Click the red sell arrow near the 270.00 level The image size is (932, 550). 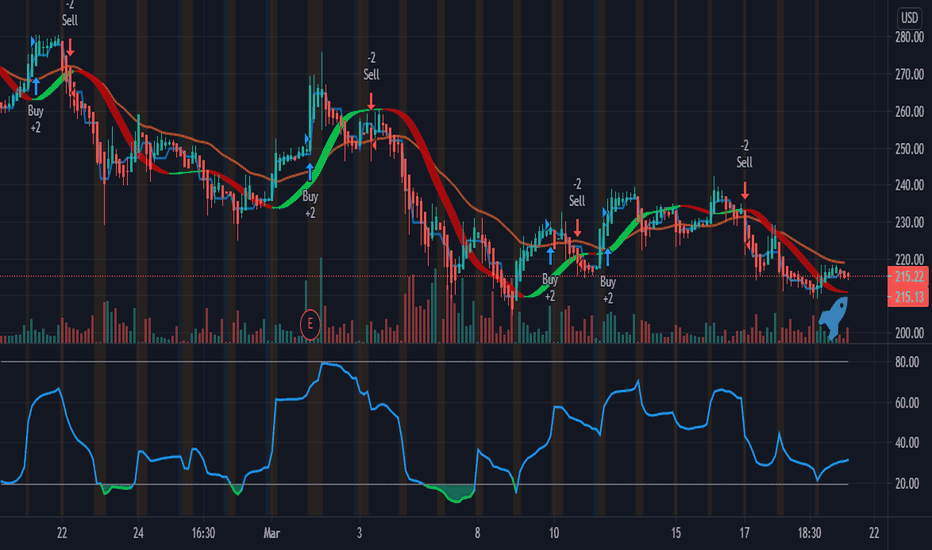point(70,48)
